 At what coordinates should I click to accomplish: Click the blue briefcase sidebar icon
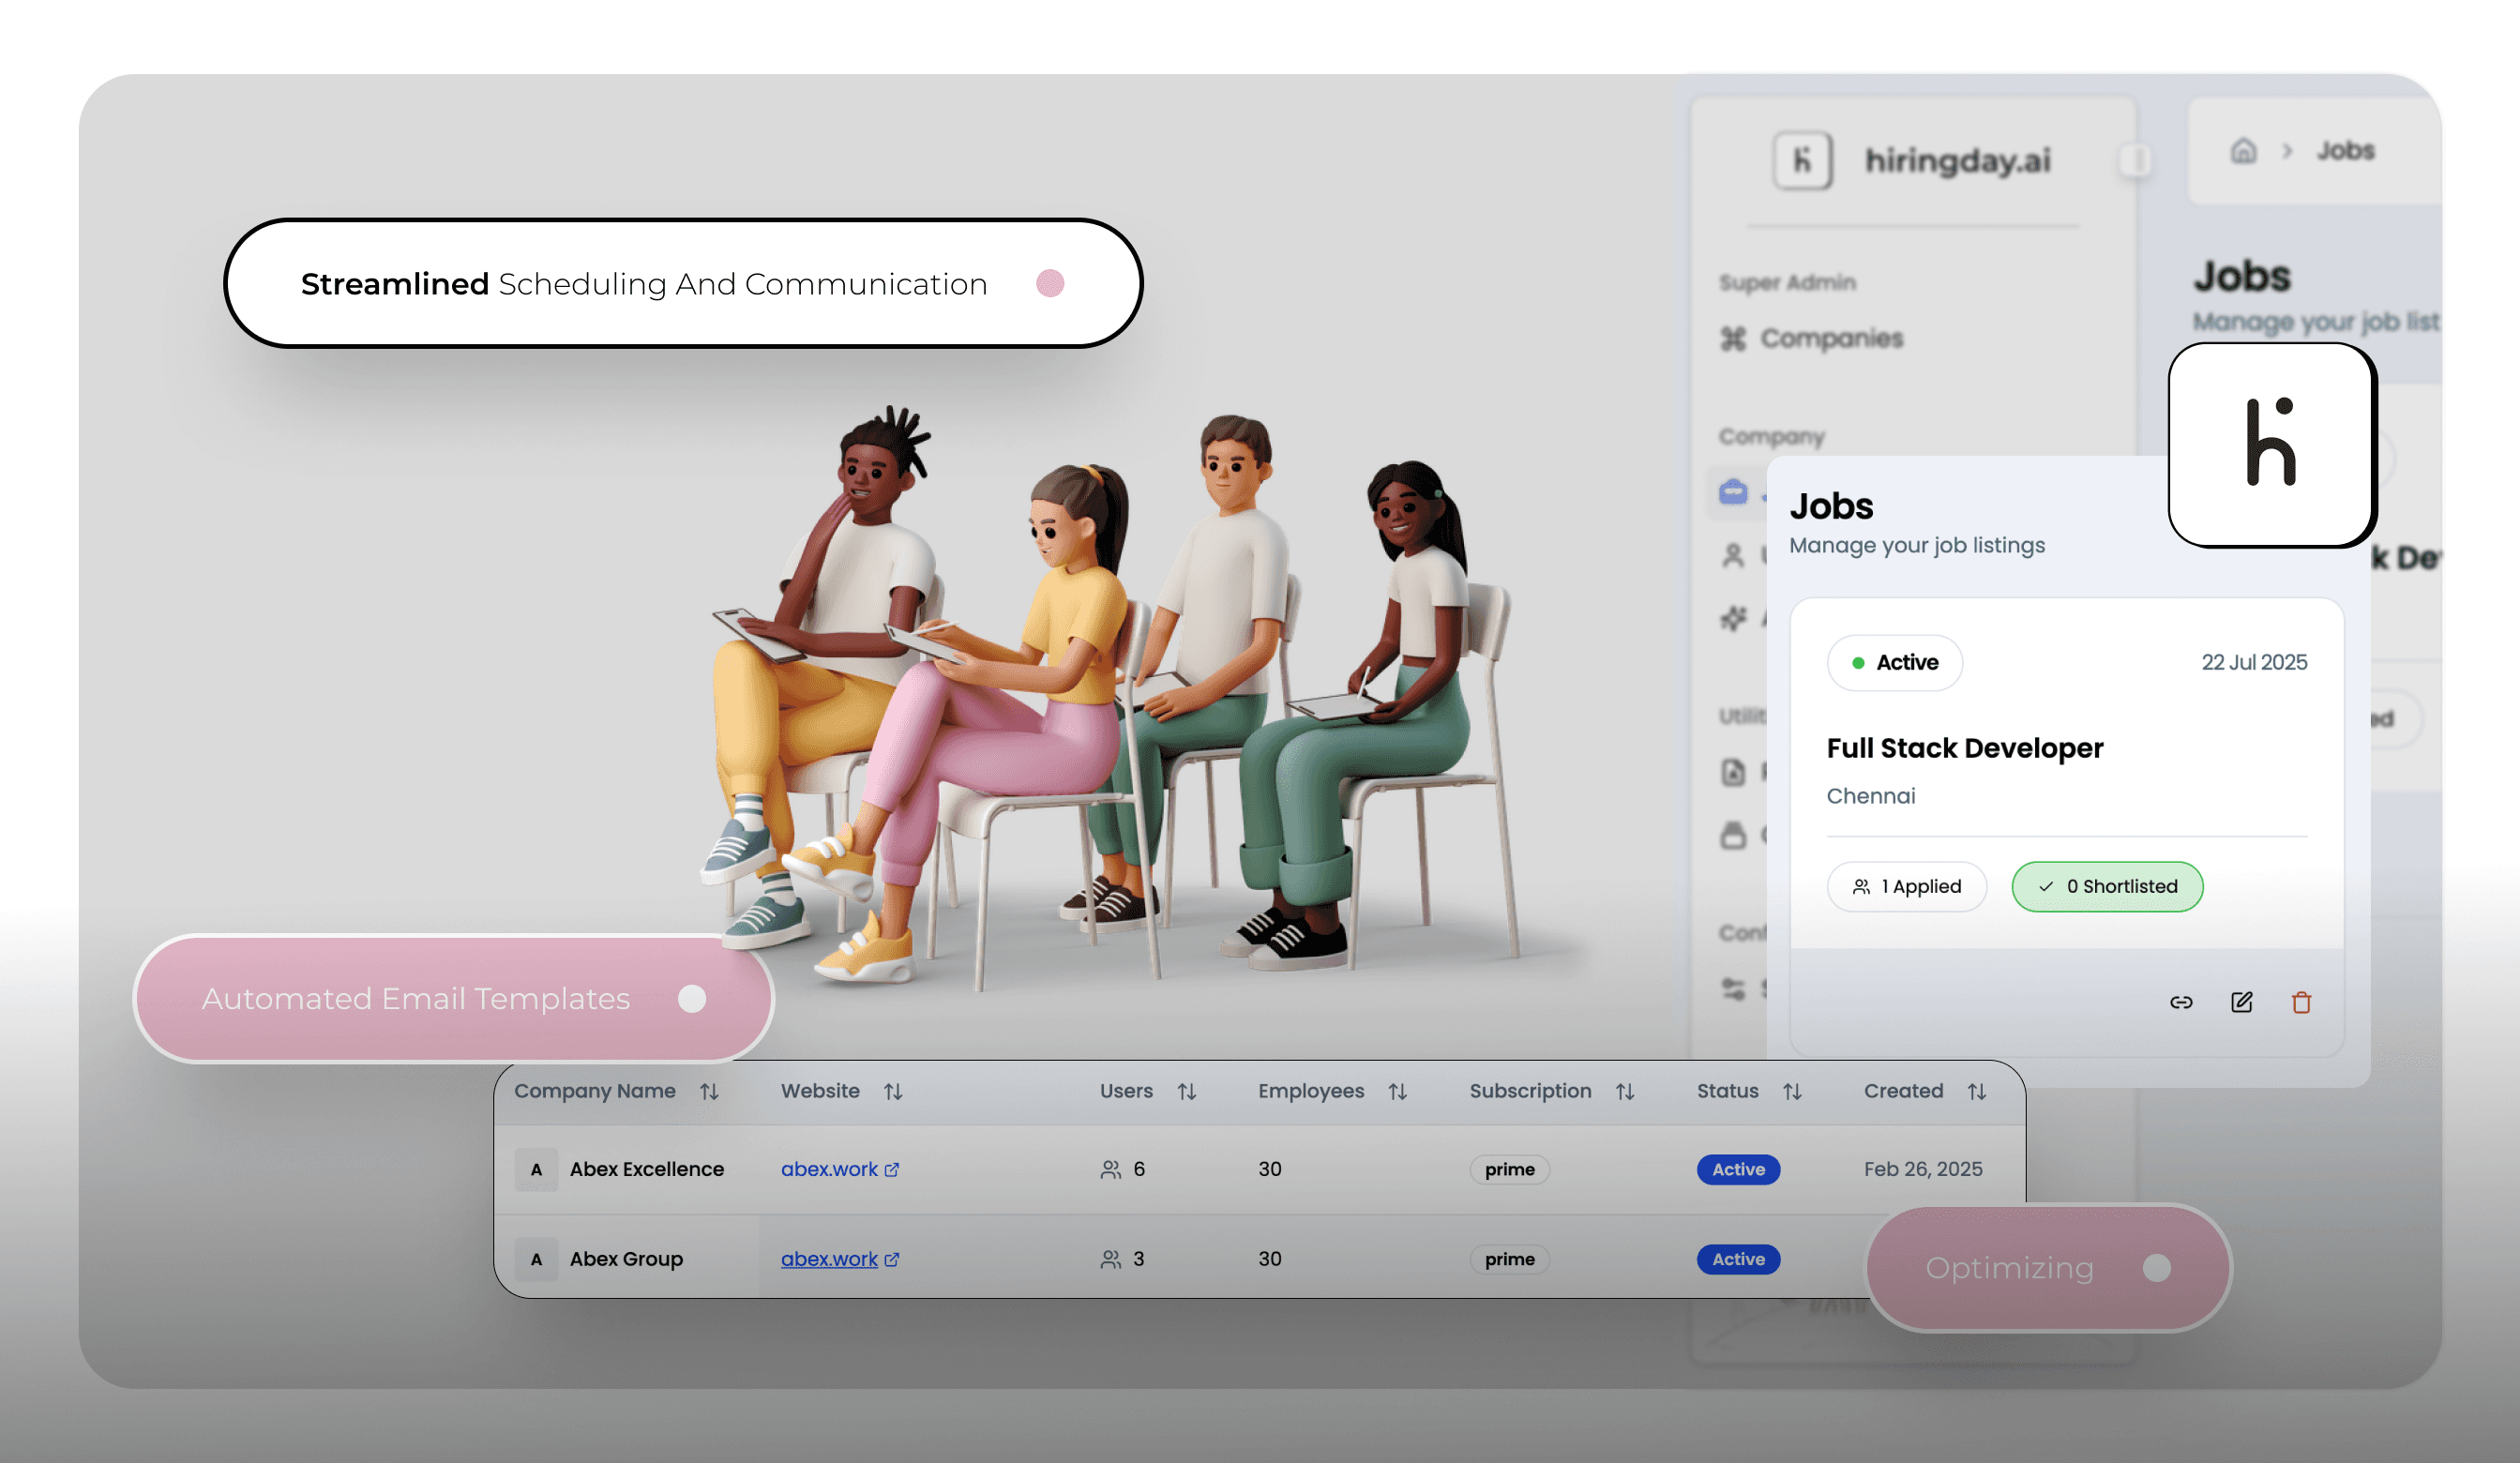(1733, 492)
